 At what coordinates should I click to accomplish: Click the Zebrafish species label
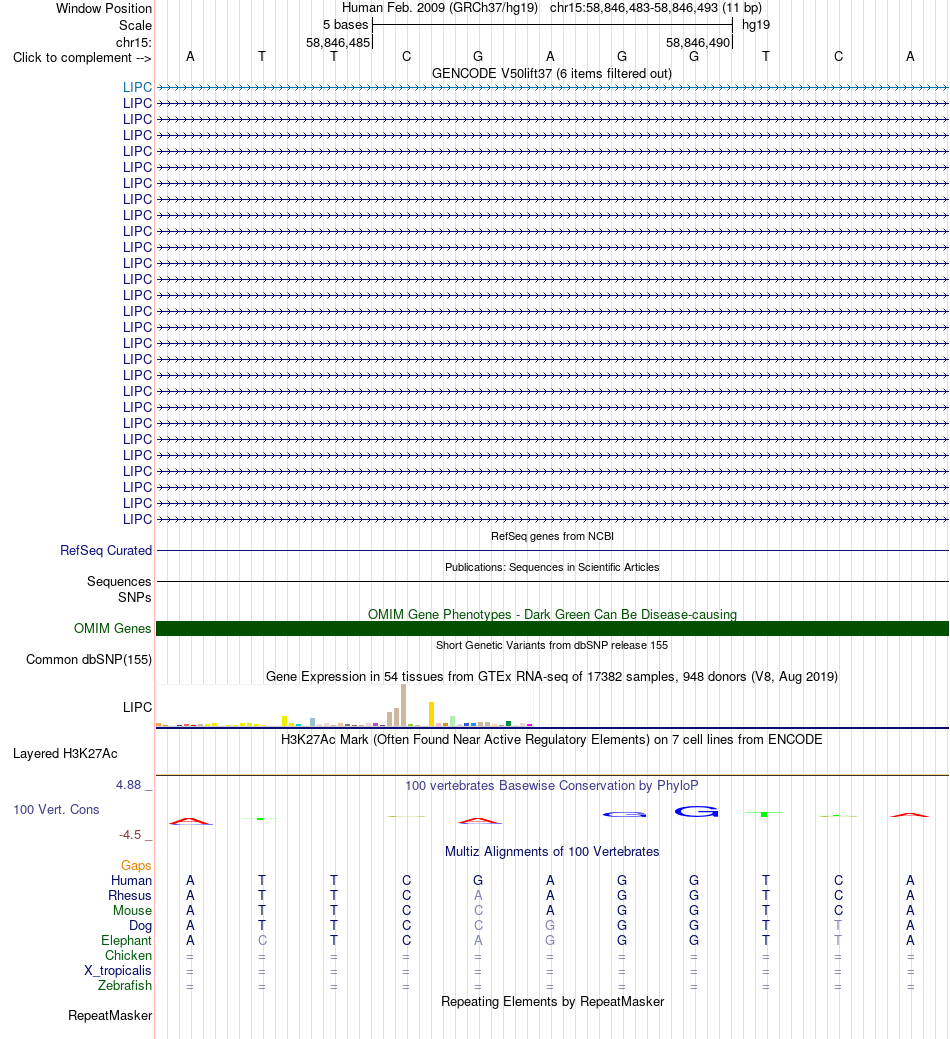125,986
